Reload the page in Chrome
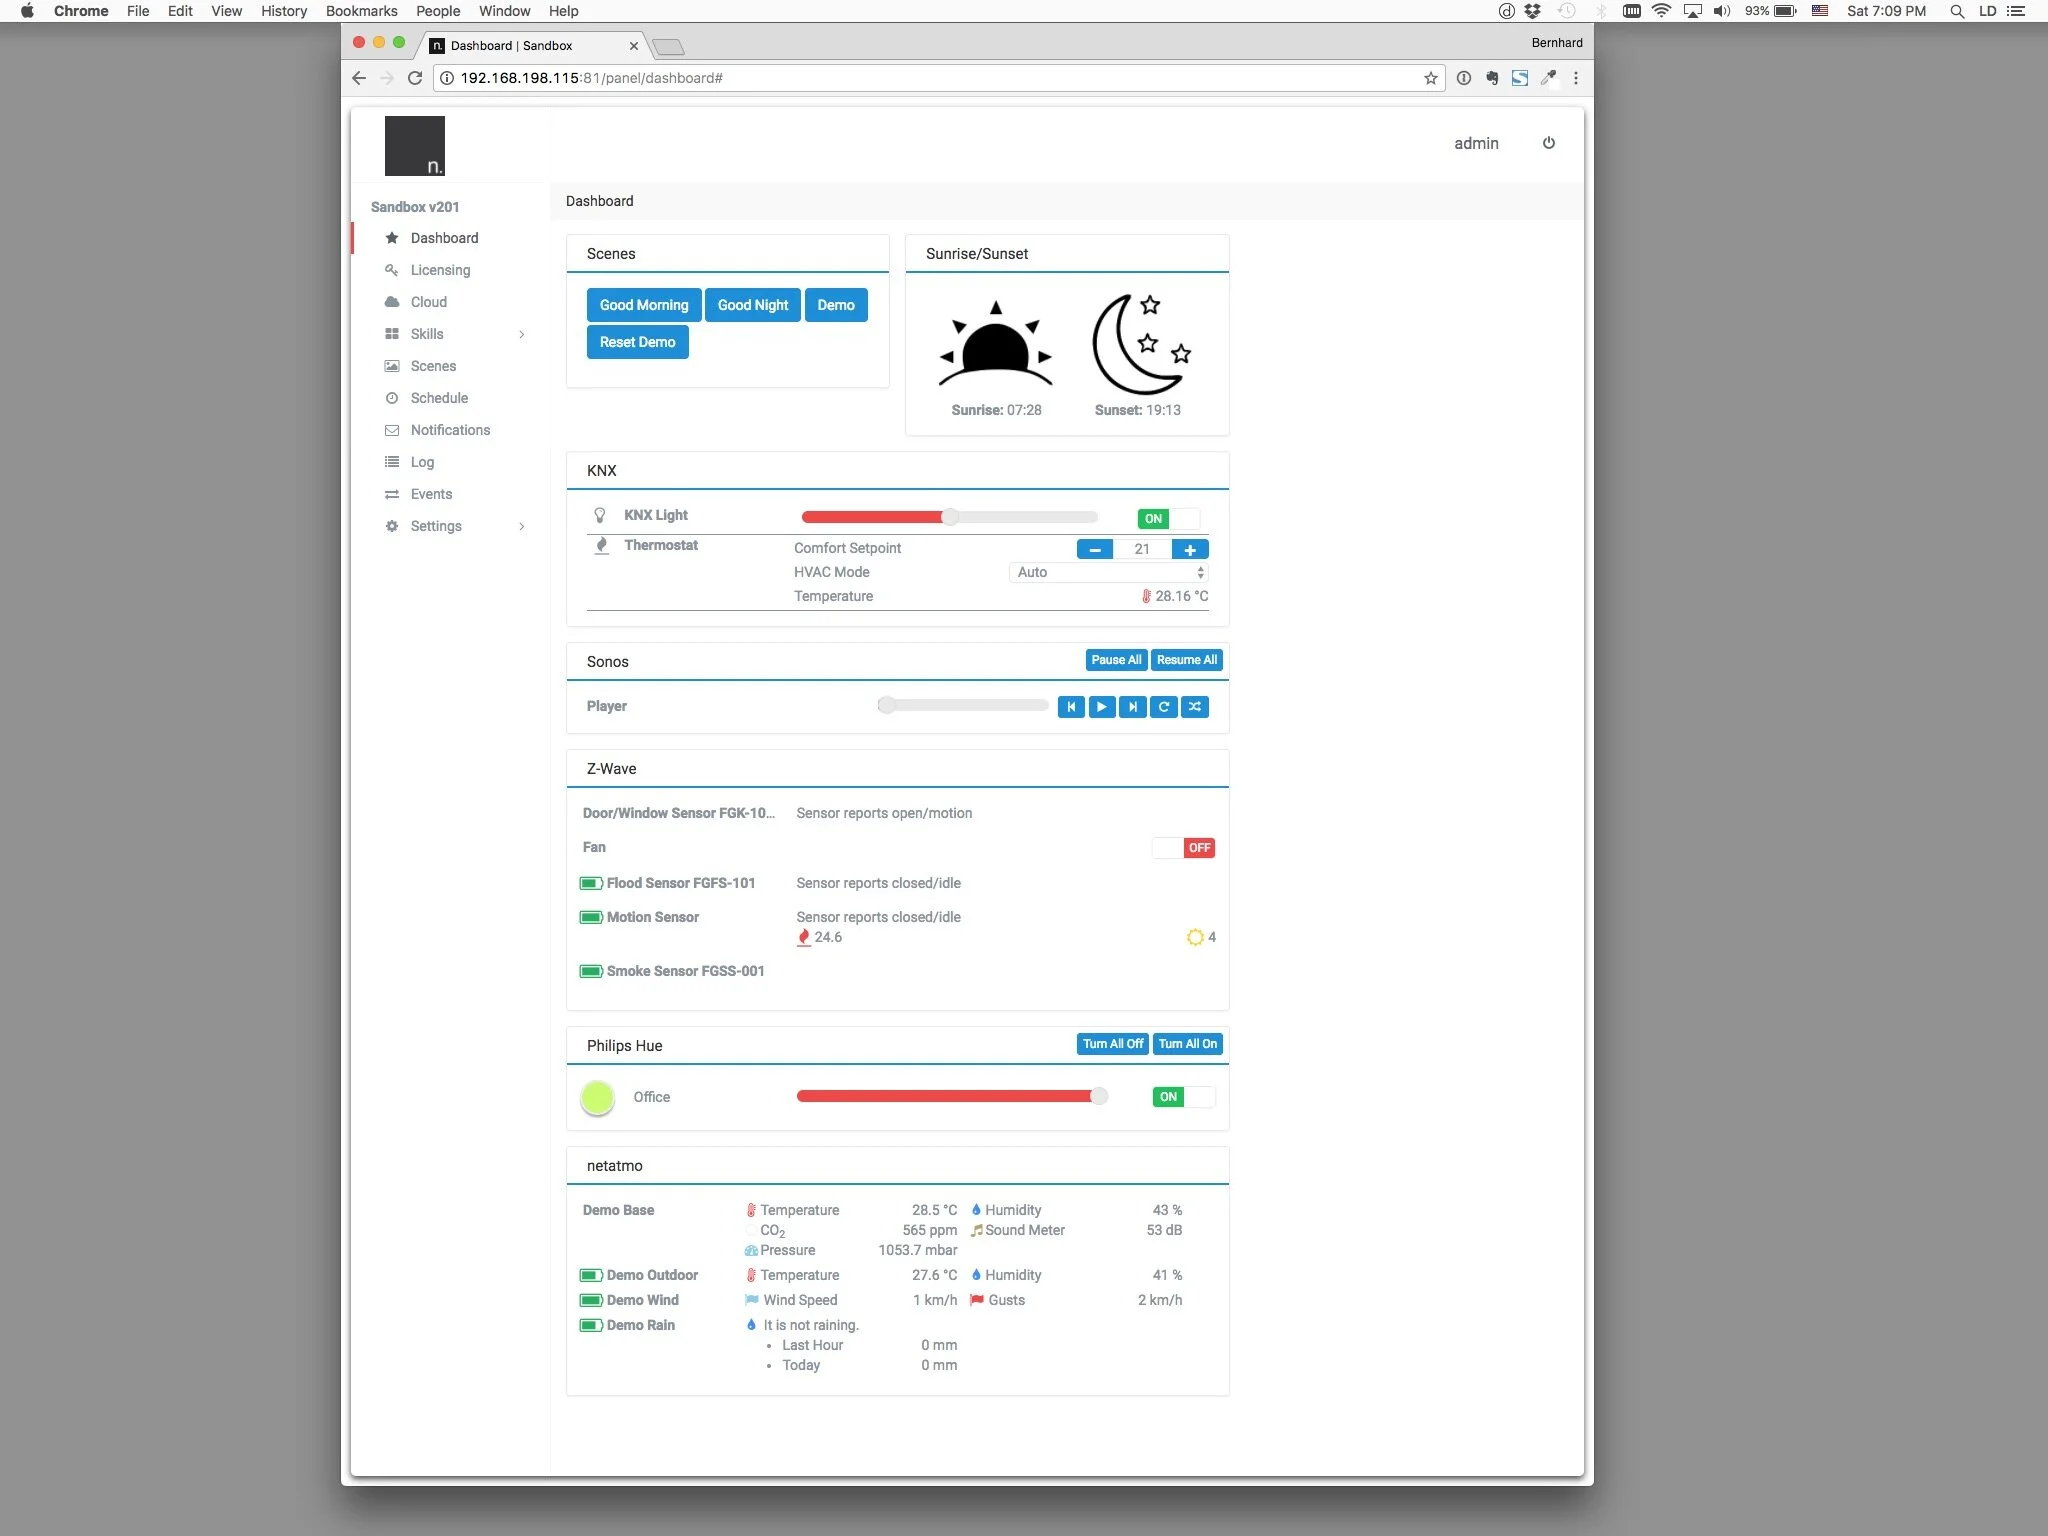This screenshot has width=2048, height=1536. pyautogui.click(x=414, y=78)
